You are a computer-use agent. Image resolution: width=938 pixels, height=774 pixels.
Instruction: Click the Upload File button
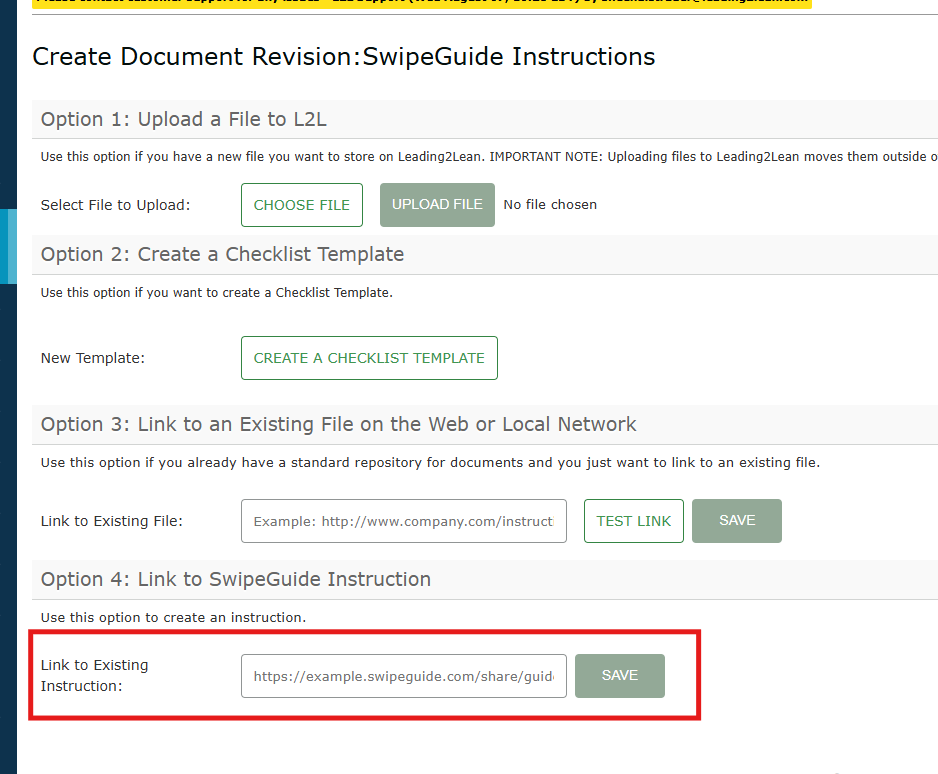point(437,205)
